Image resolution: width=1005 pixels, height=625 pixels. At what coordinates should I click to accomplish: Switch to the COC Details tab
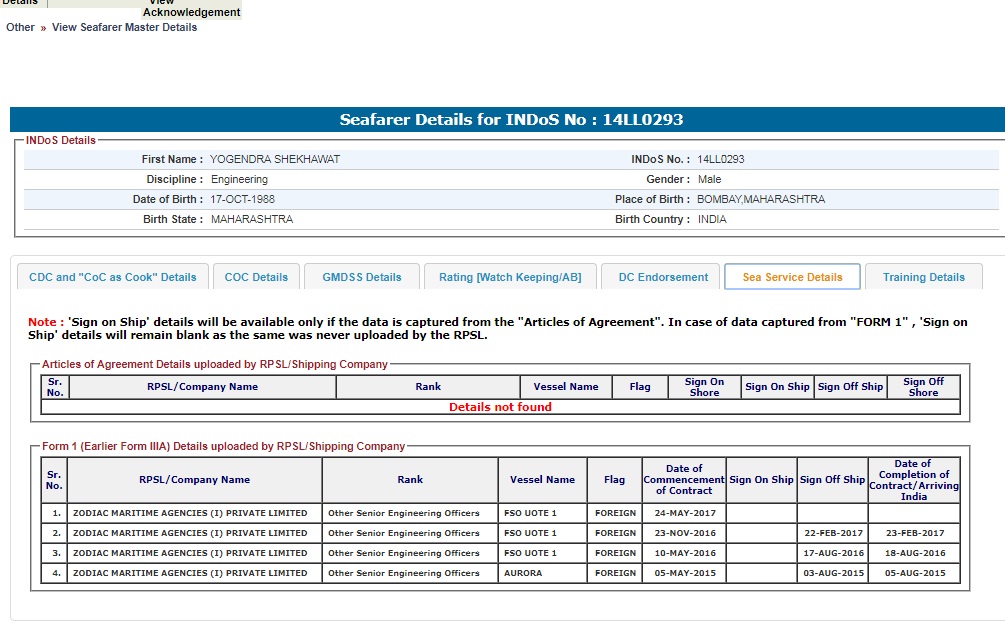point(256,277)
